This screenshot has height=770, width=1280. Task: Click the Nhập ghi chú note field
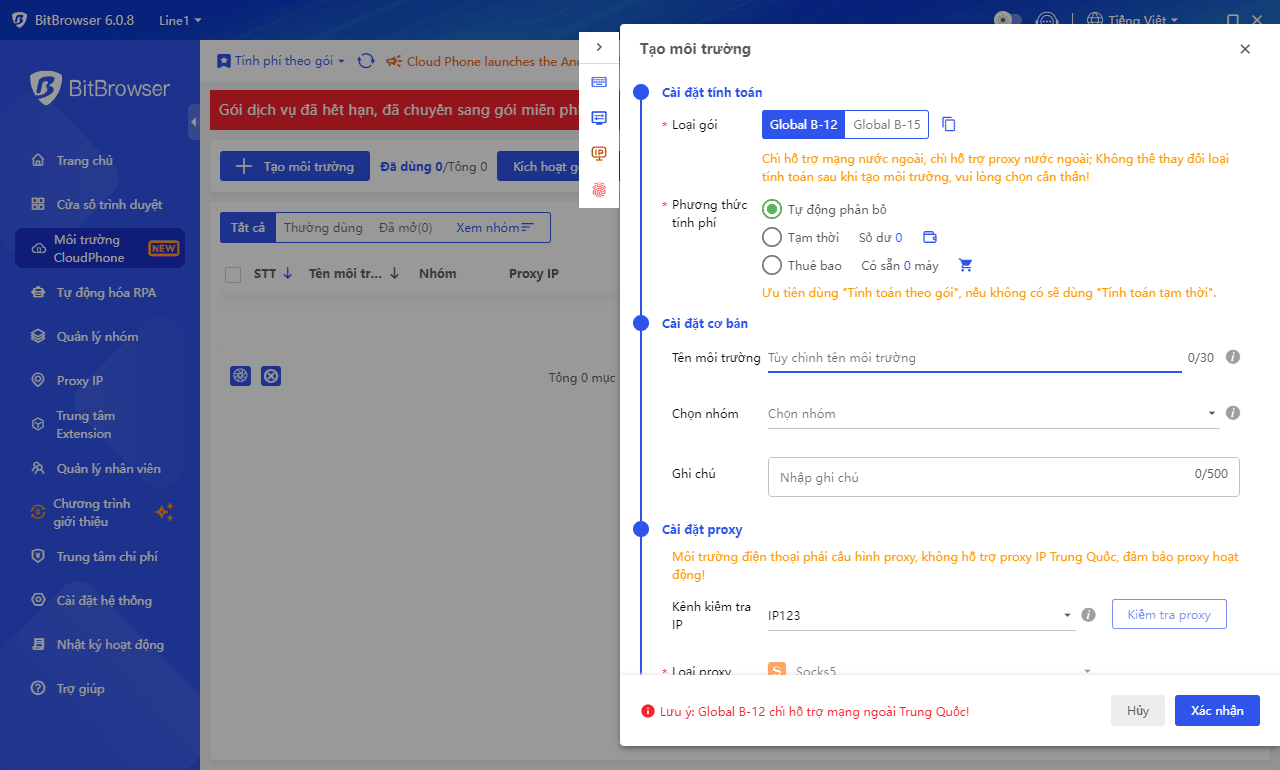pyautogui.click(x=1004, y=477)
